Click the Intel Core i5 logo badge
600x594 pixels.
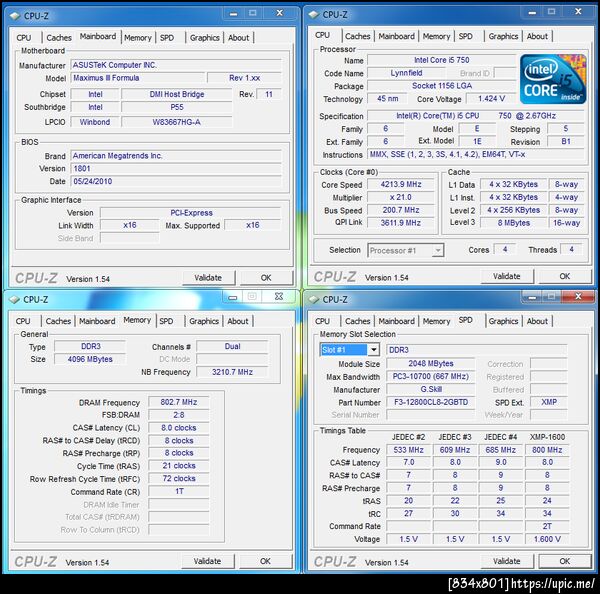pyautogui.click(x=553, y=79)
